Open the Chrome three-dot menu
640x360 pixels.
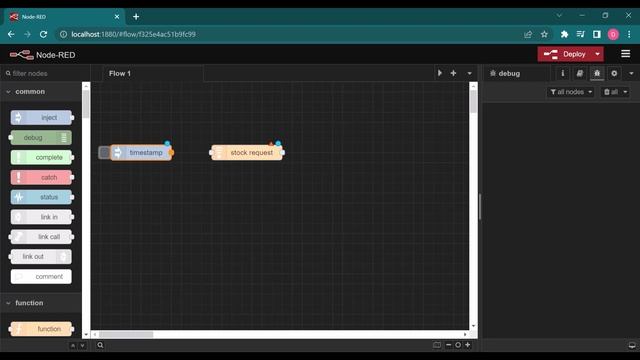coord(629,34)
